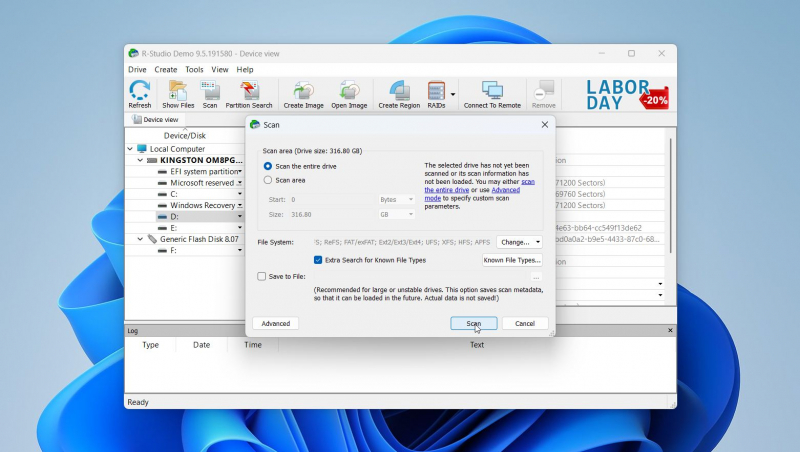Open the Start units Bytes dropdown

[396, 199]
